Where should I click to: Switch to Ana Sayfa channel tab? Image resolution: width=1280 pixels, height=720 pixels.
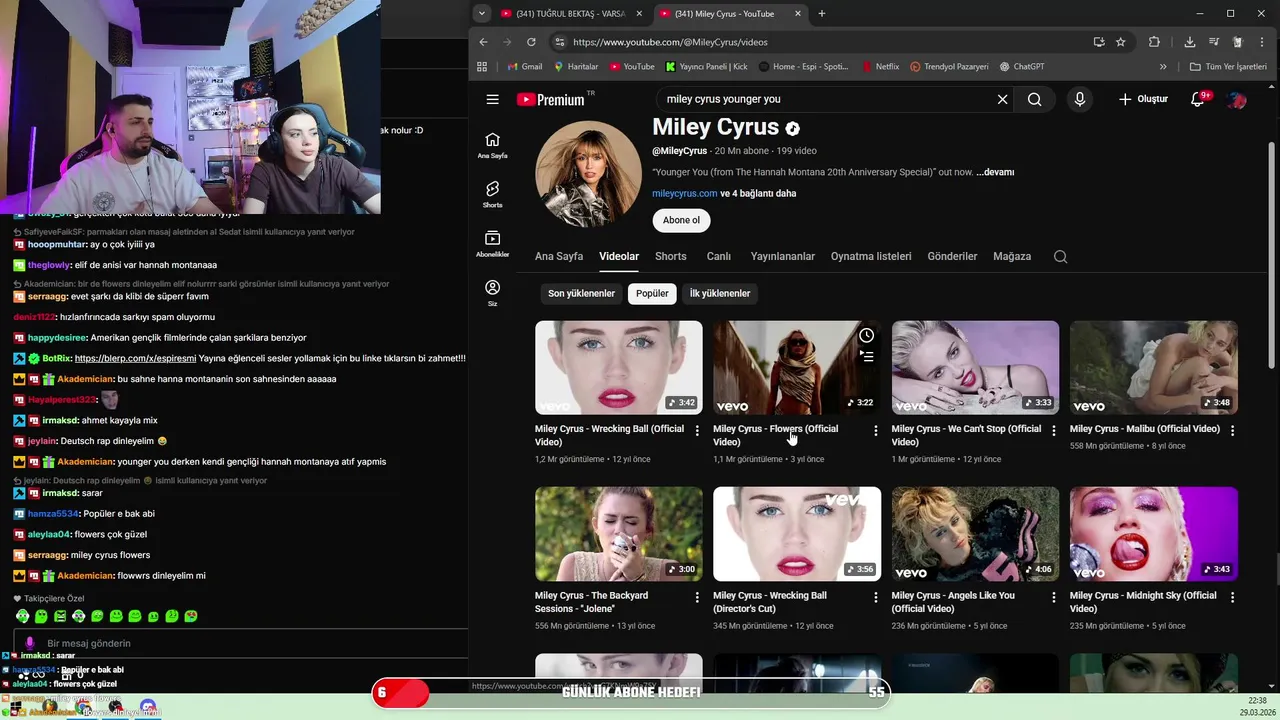(559, 256)
